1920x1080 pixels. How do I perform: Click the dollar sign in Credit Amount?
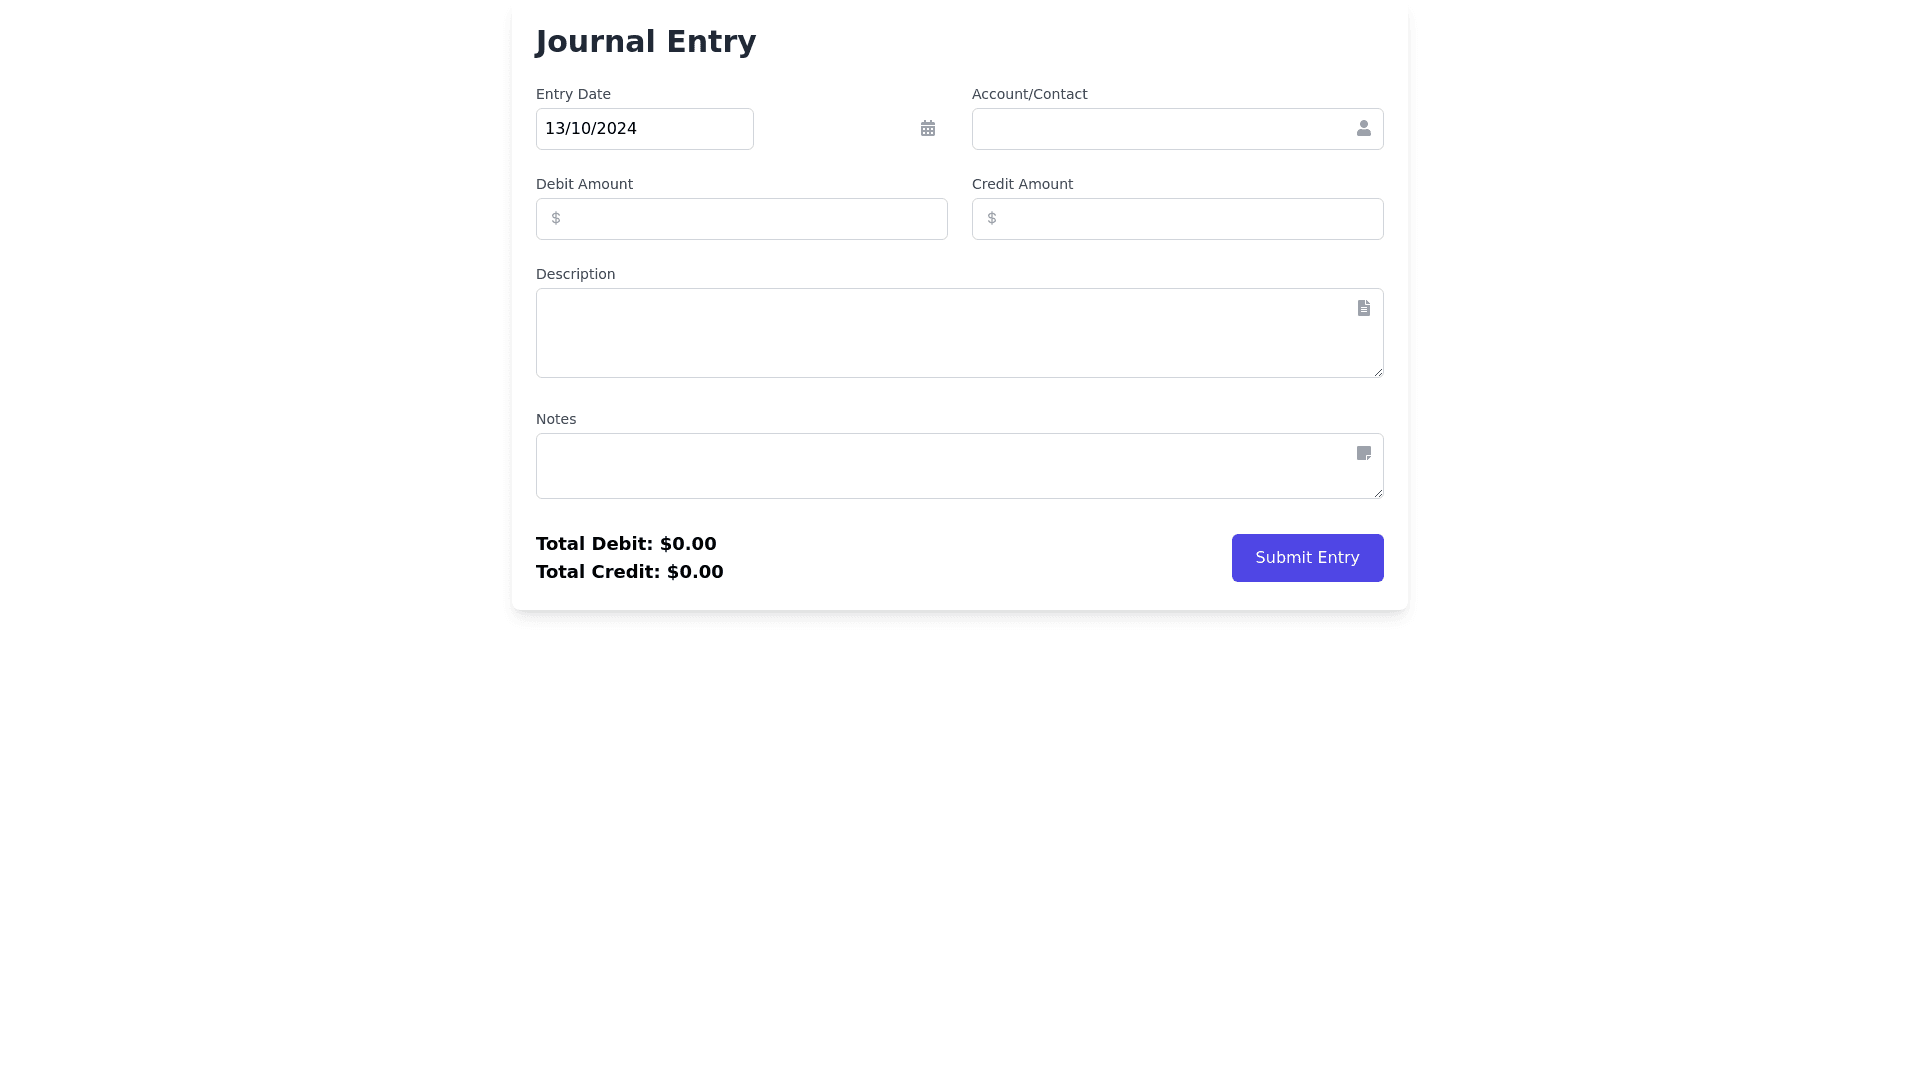click(x=992, y=218)
